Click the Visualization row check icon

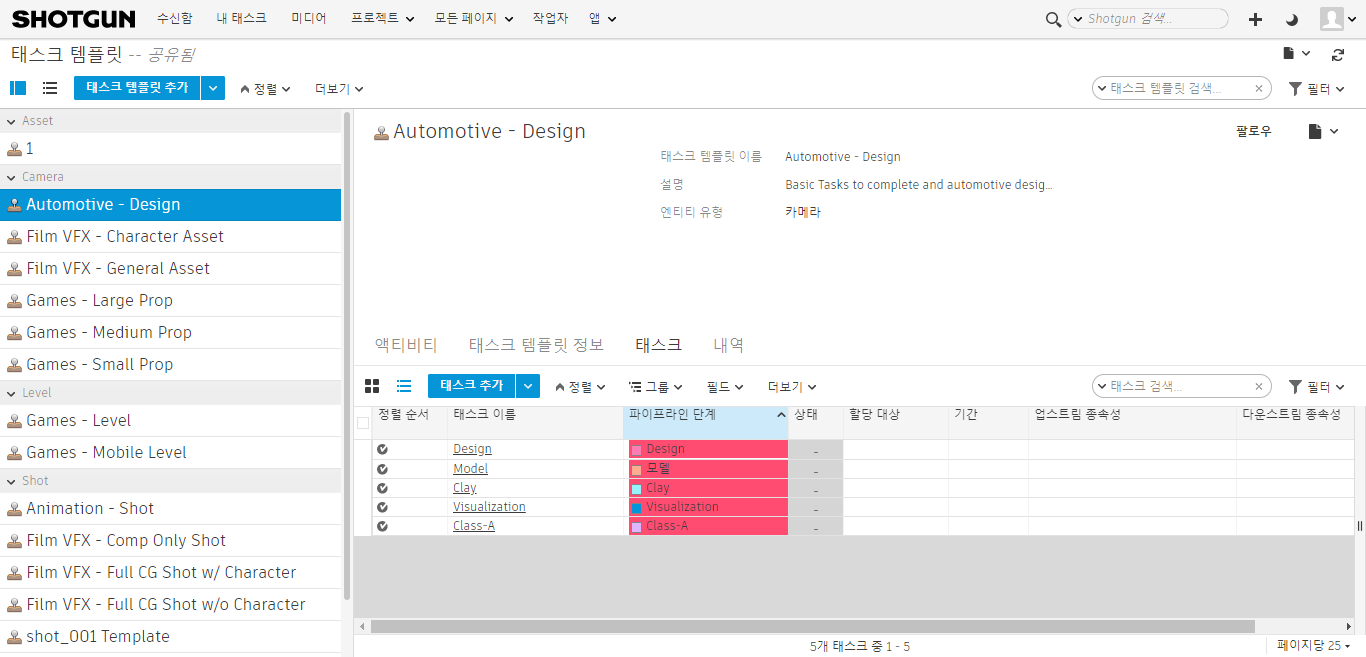point(382,507)
